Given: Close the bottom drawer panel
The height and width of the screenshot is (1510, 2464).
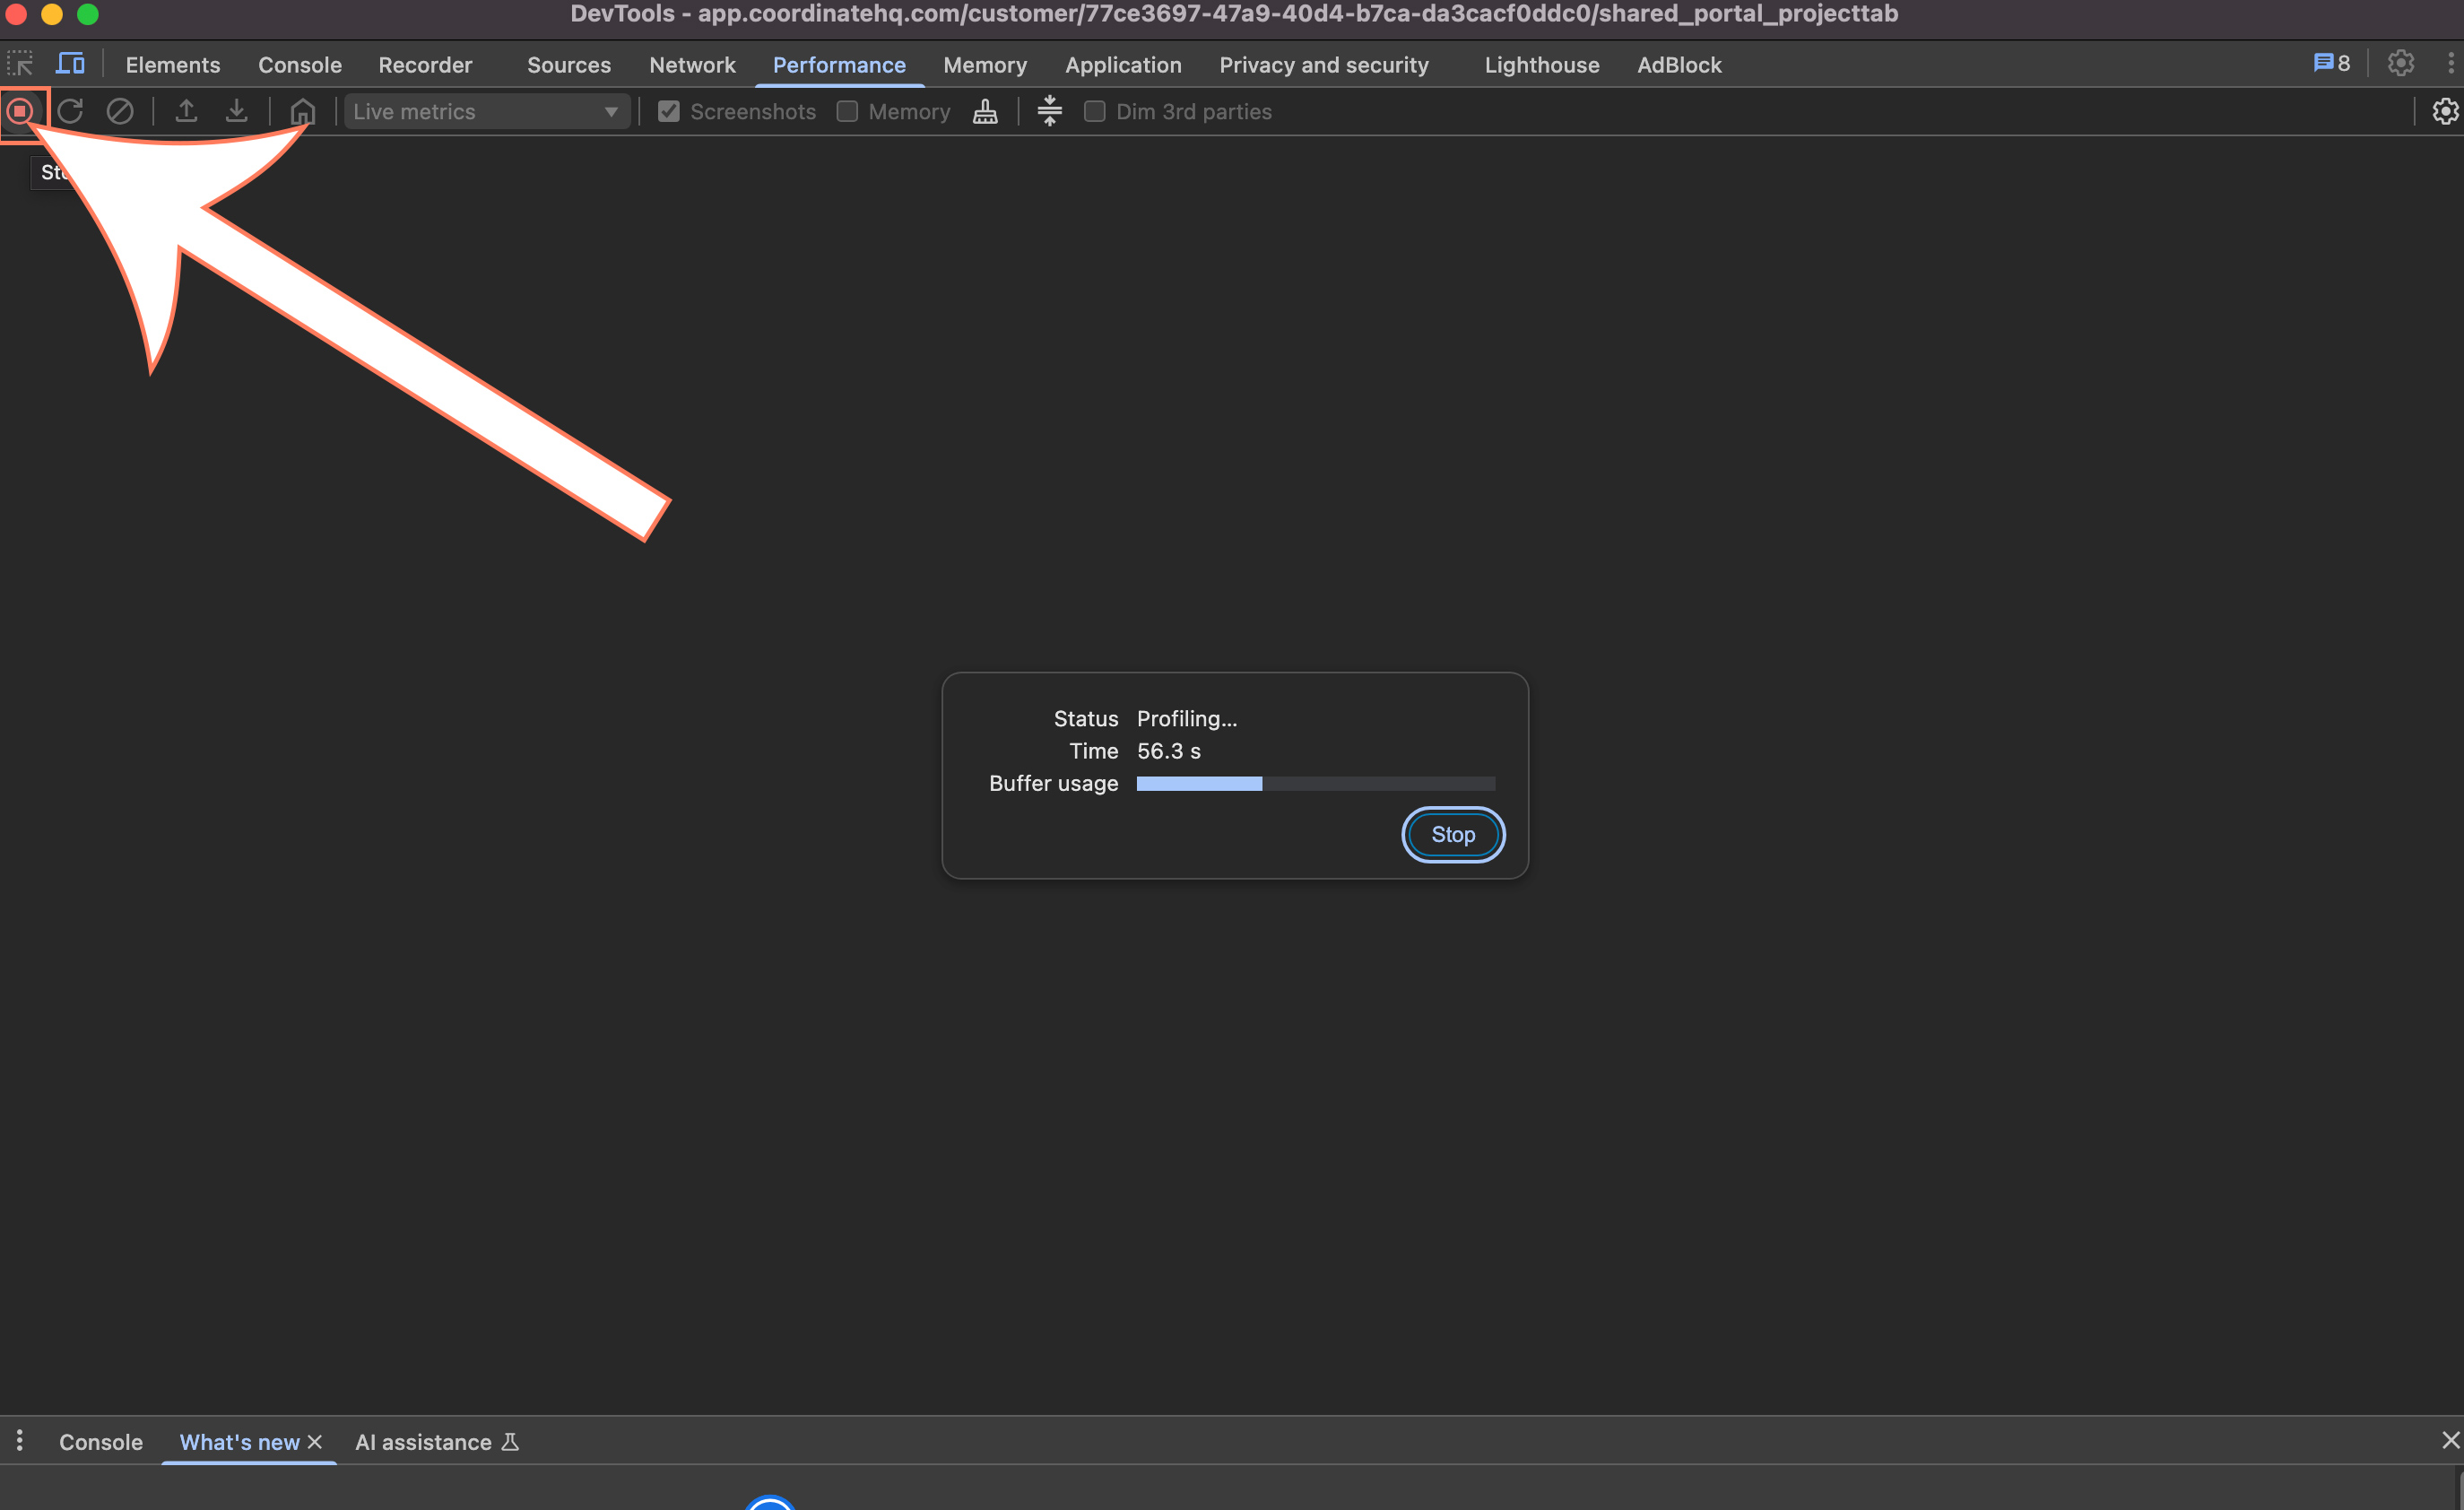Looking at the screenshot, I should (x=2450, y=1440).
